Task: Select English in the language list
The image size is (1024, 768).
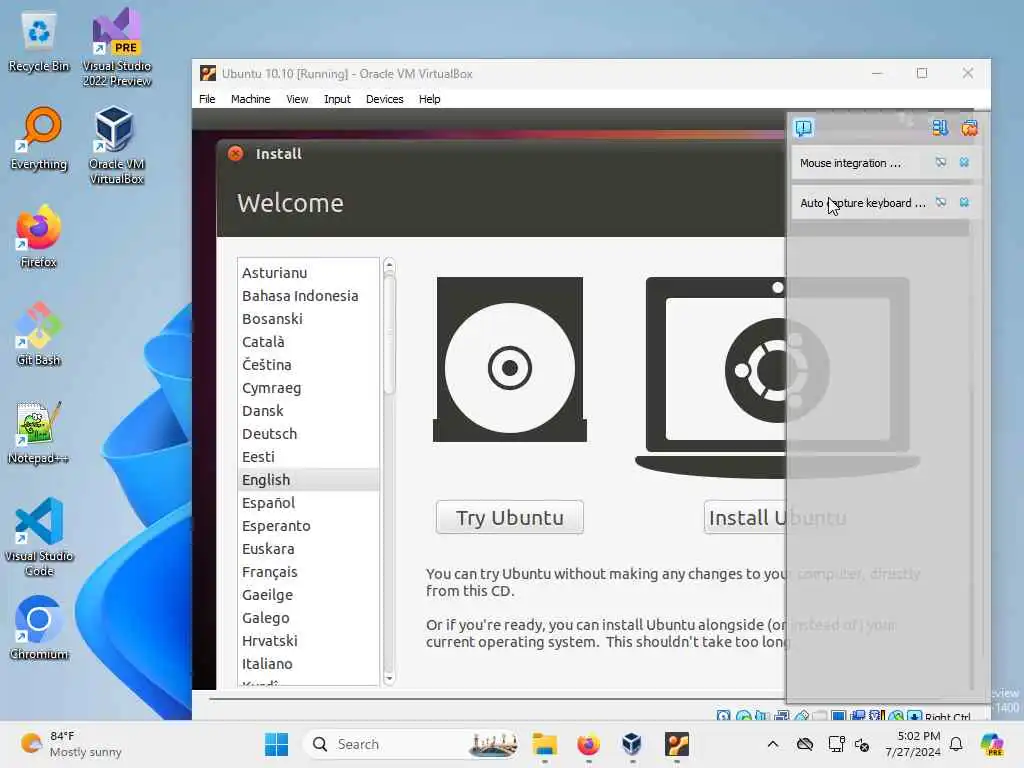Action: 308,479
